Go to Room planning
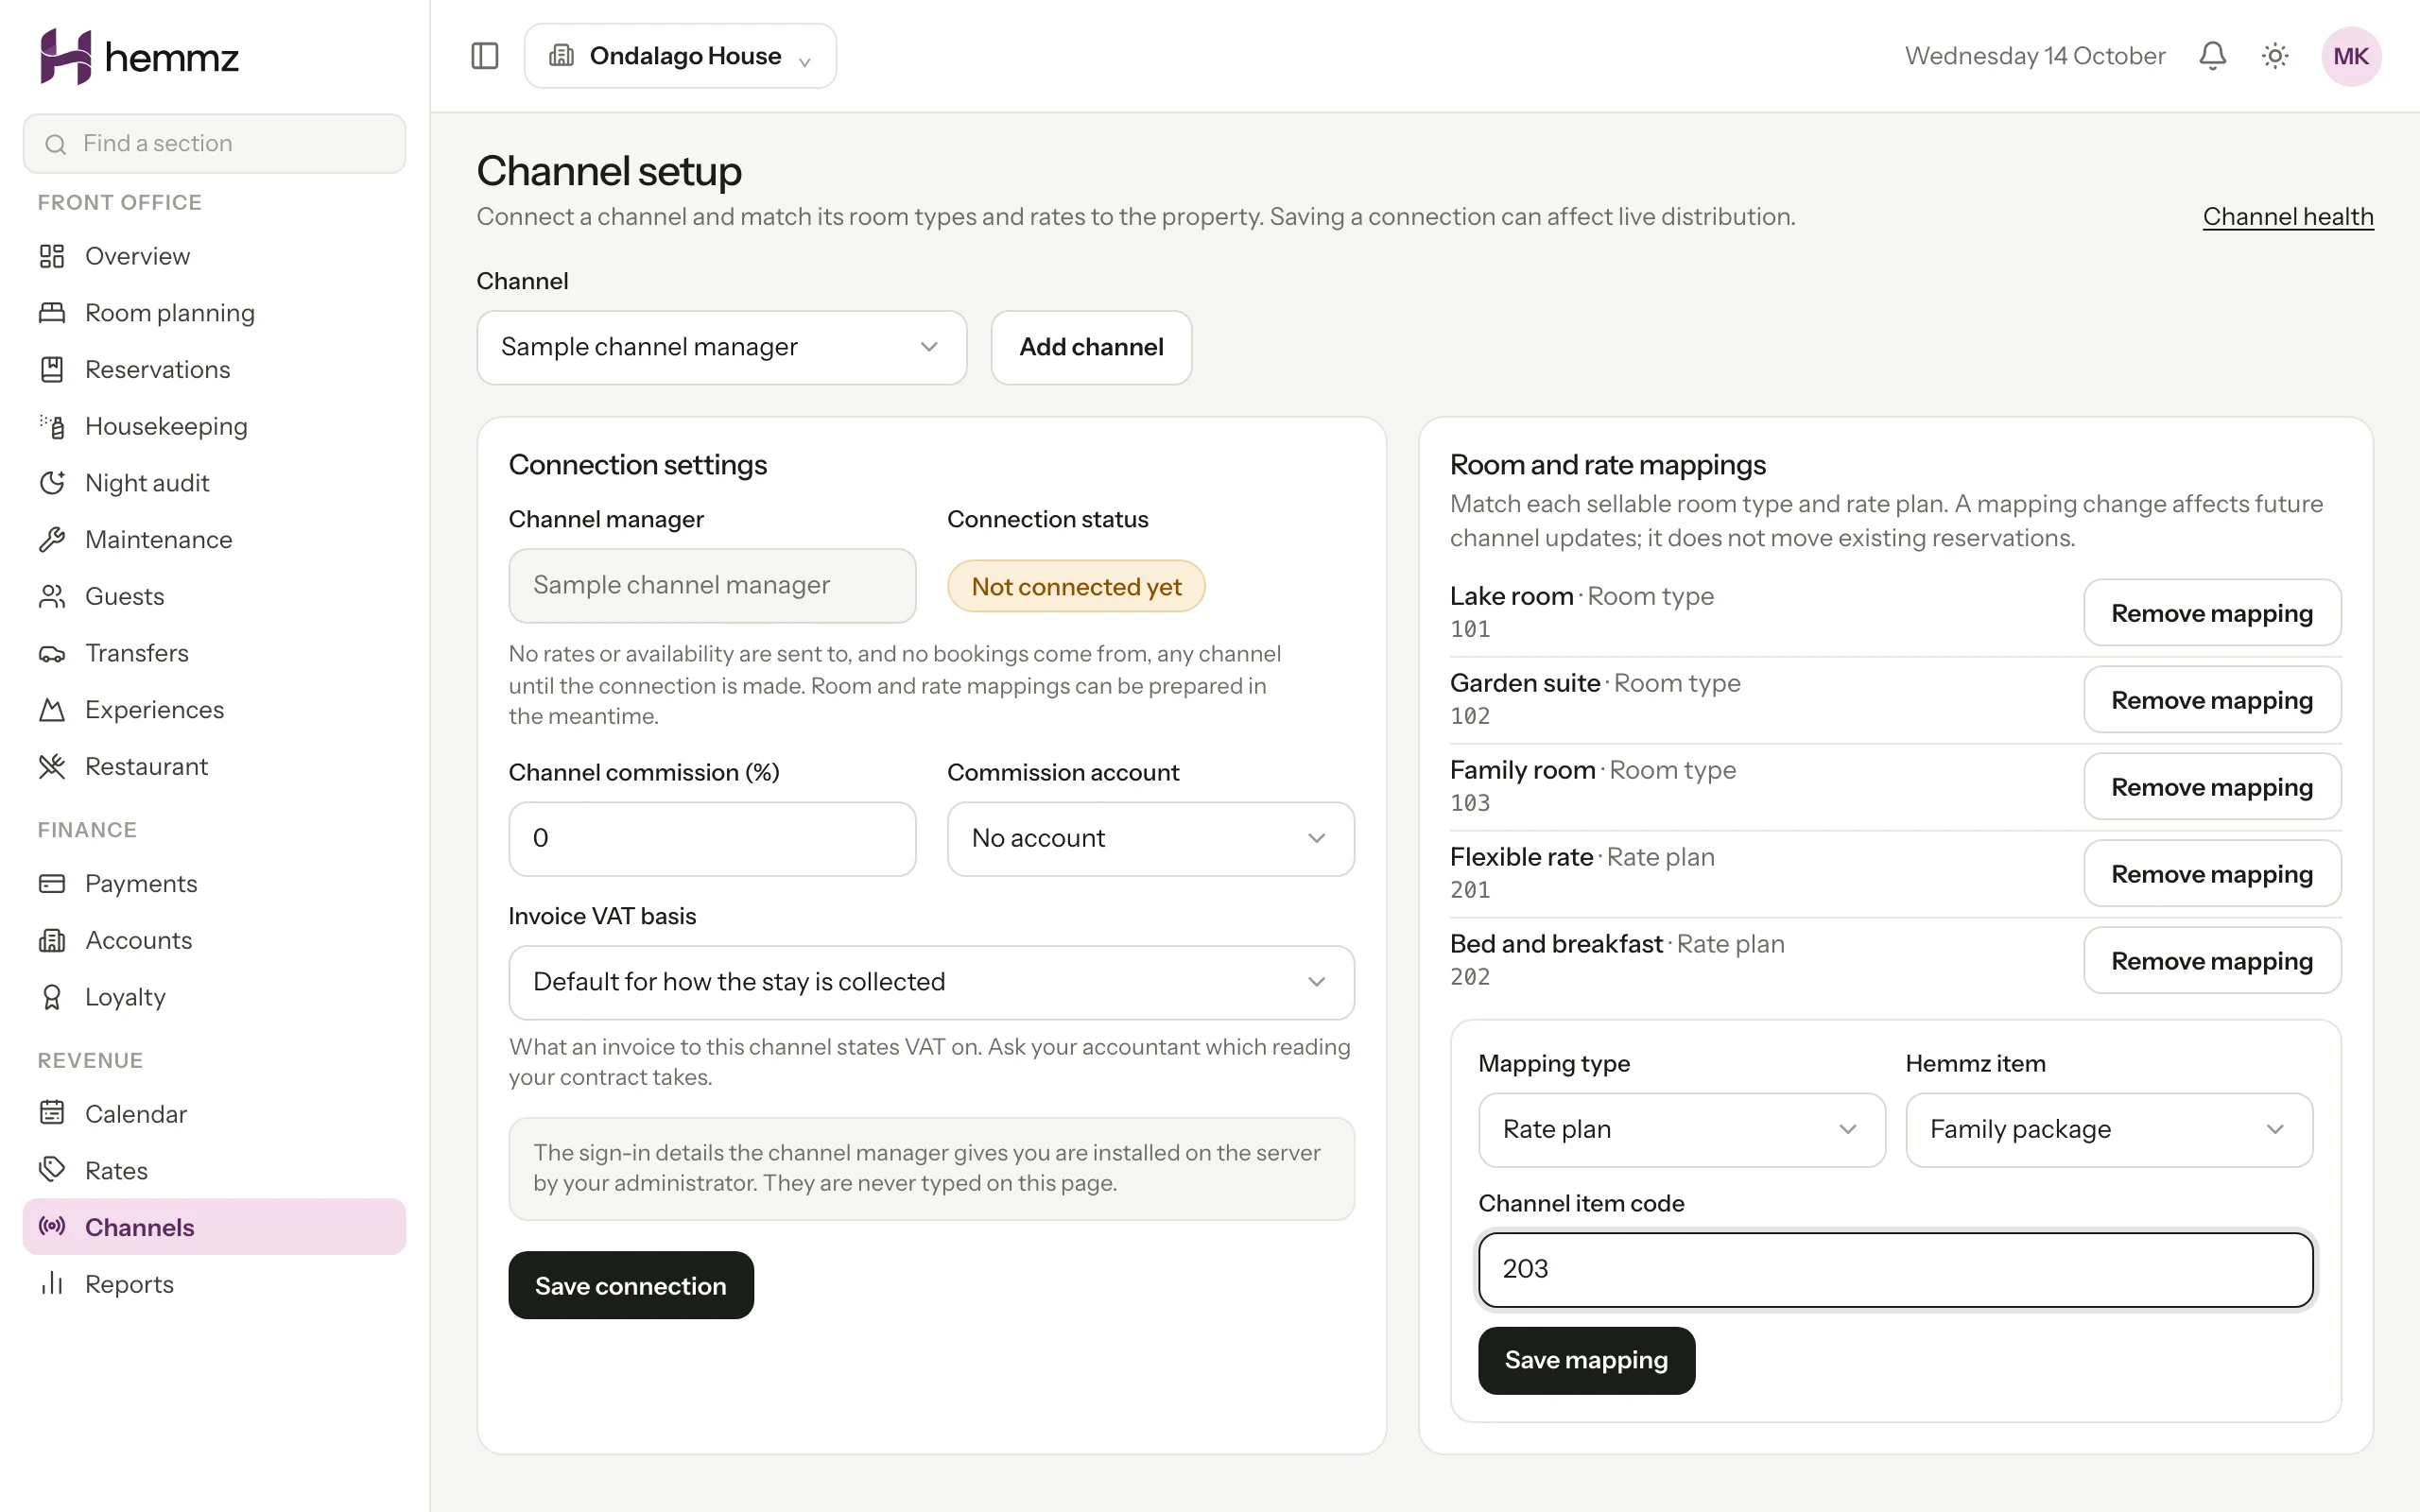Screen dimensions: 2420x1512 pyautogui.click(x=214, y=313)
